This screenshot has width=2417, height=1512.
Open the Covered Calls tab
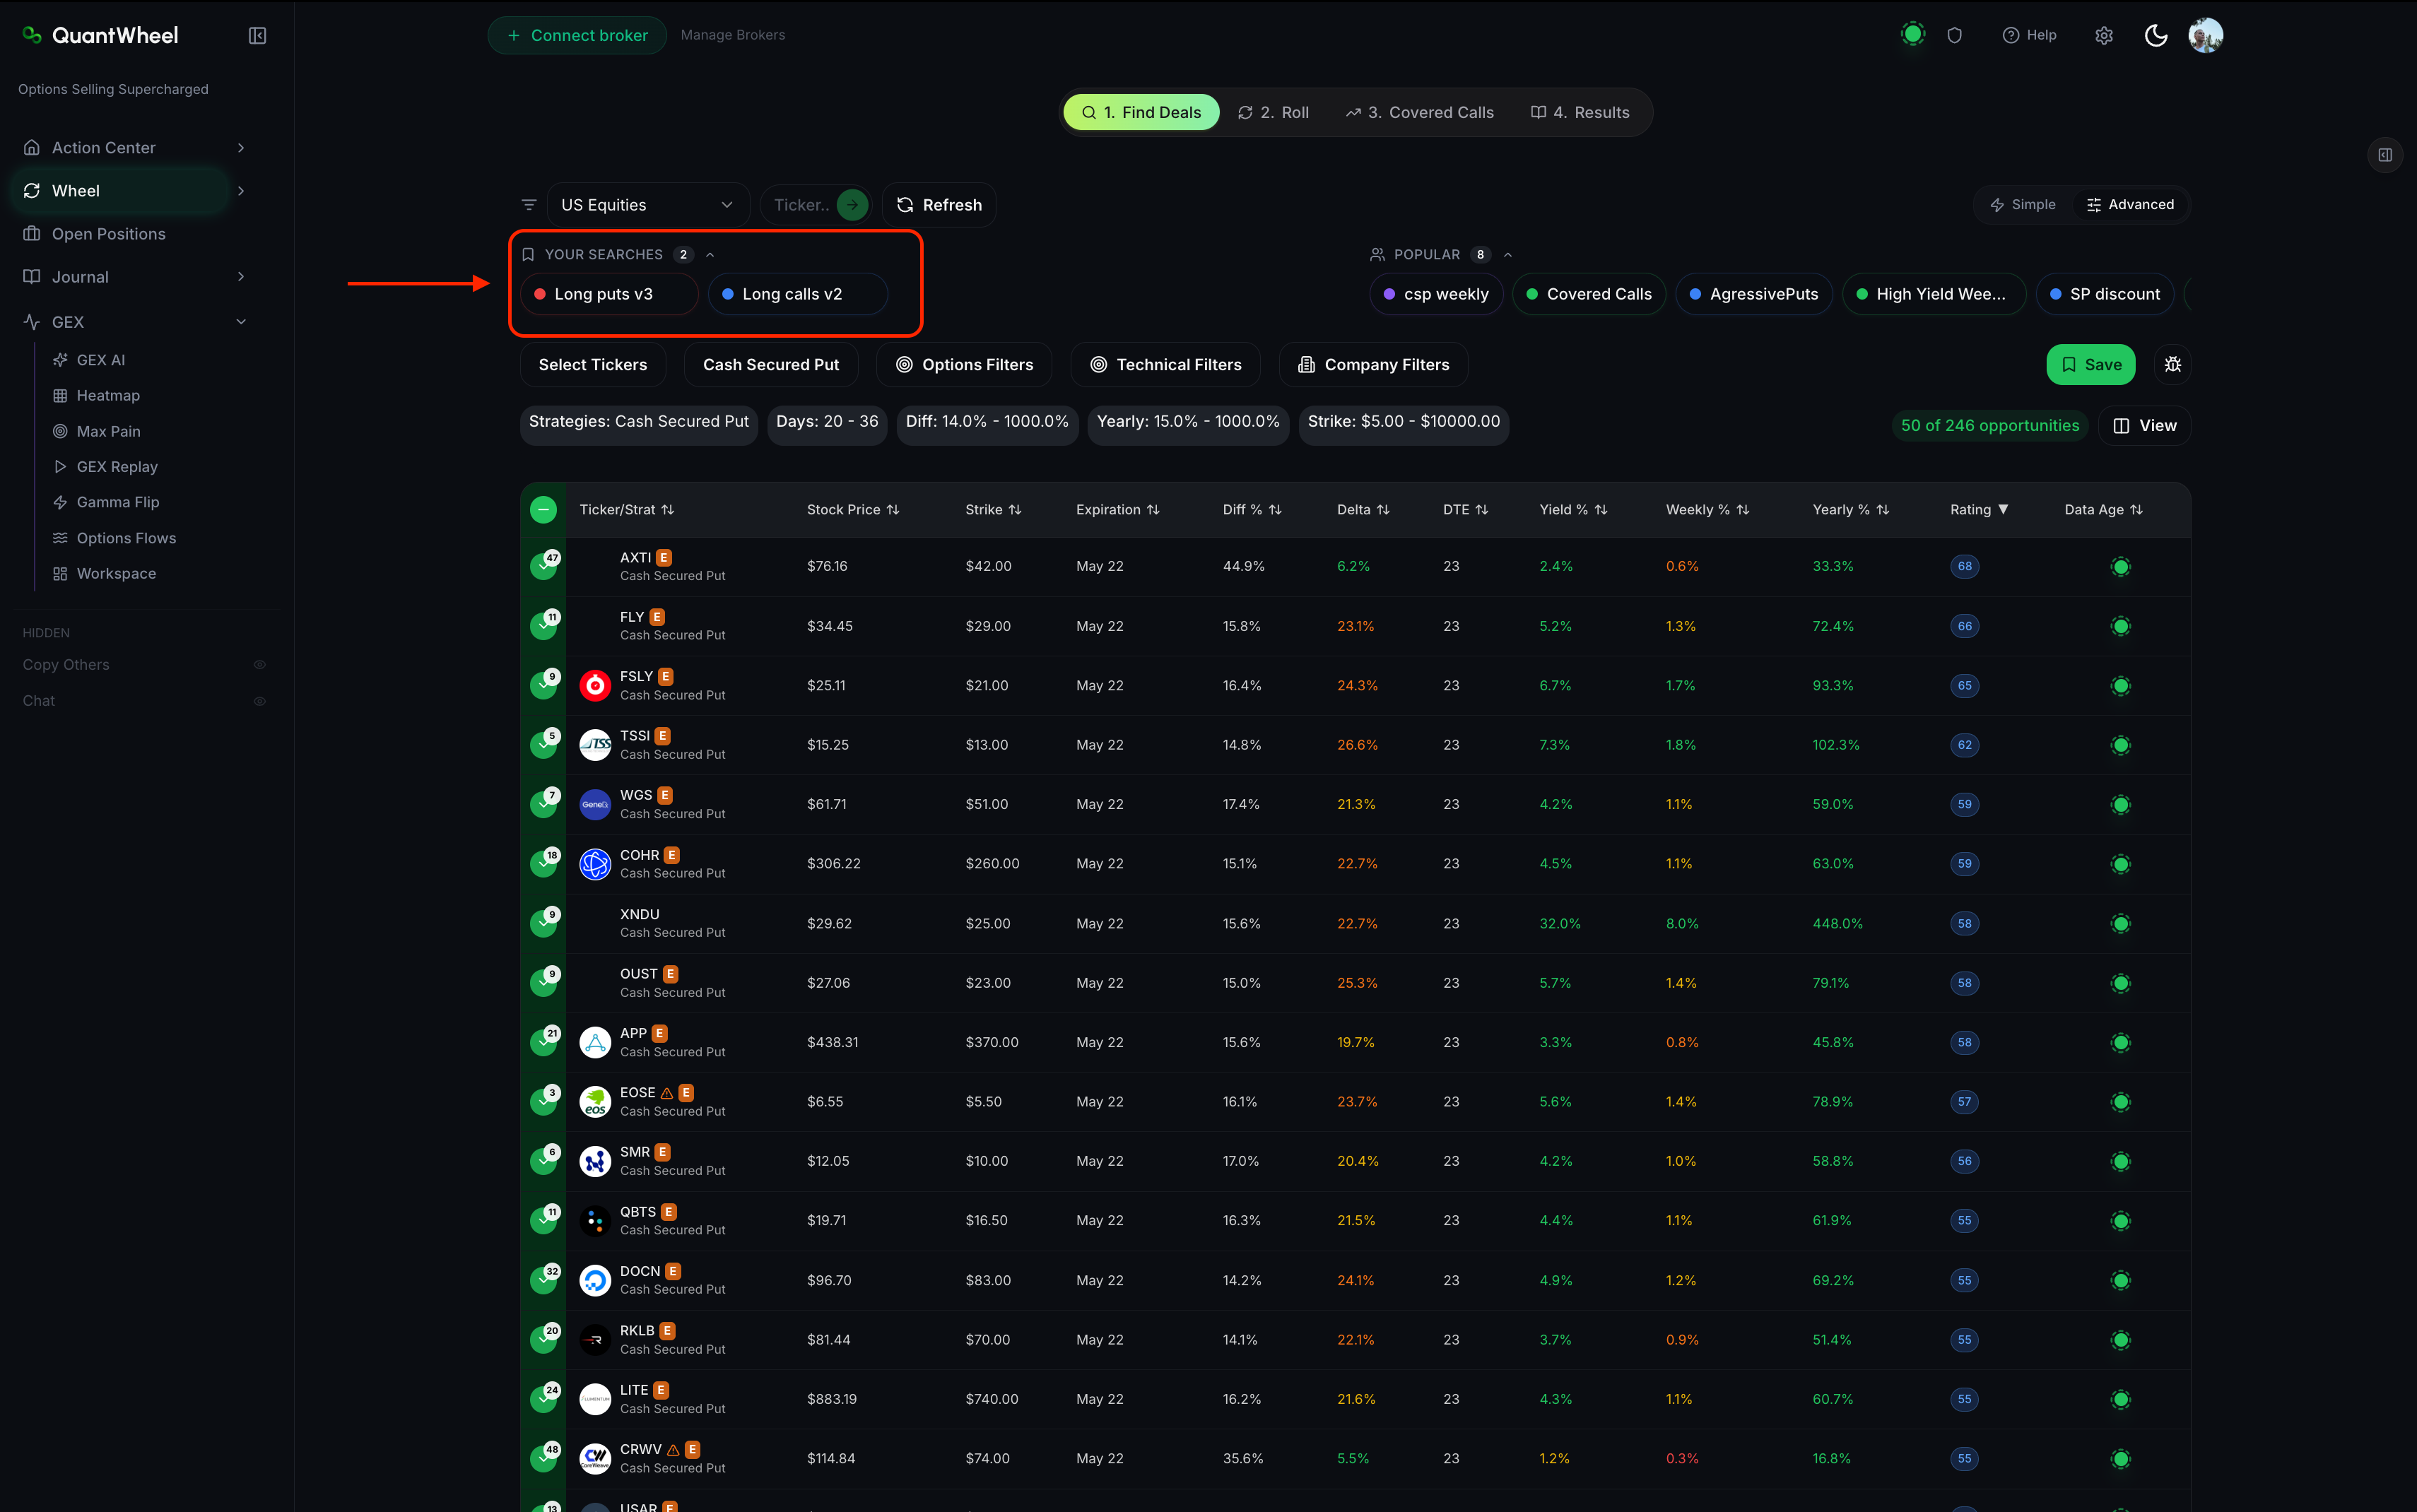(1420, 113)
